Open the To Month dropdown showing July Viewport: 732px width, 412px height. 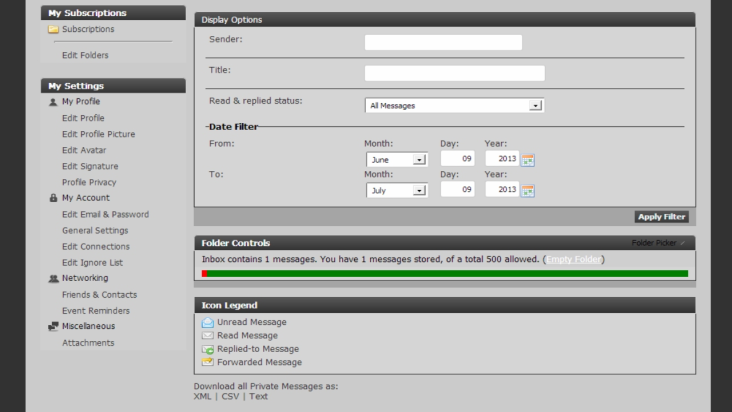pos(397,190)
